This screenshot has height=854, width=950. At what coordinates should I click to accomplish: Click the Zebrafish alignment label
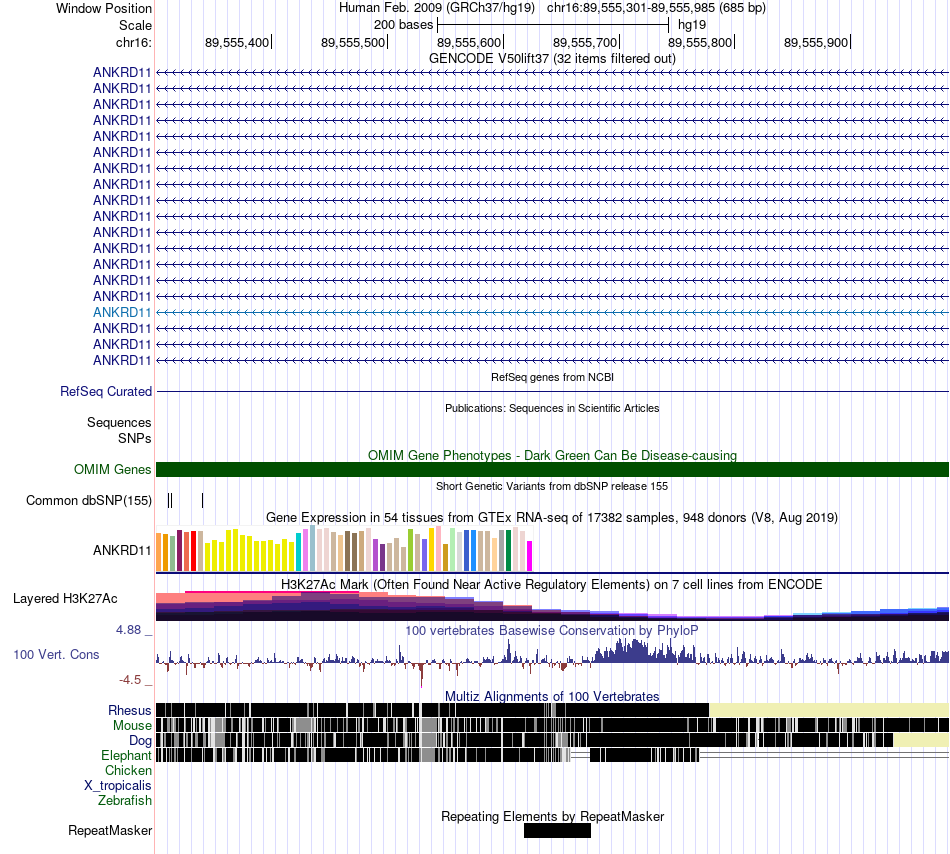point(125,801)
